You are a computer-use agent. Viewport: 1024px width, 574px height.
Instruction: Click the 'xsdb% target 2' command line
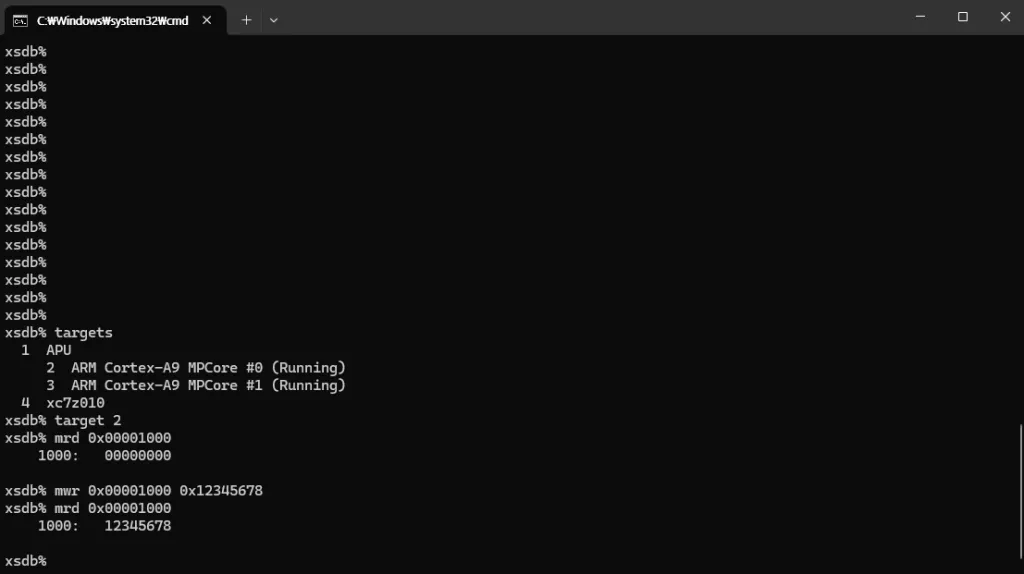click(63, 421)
